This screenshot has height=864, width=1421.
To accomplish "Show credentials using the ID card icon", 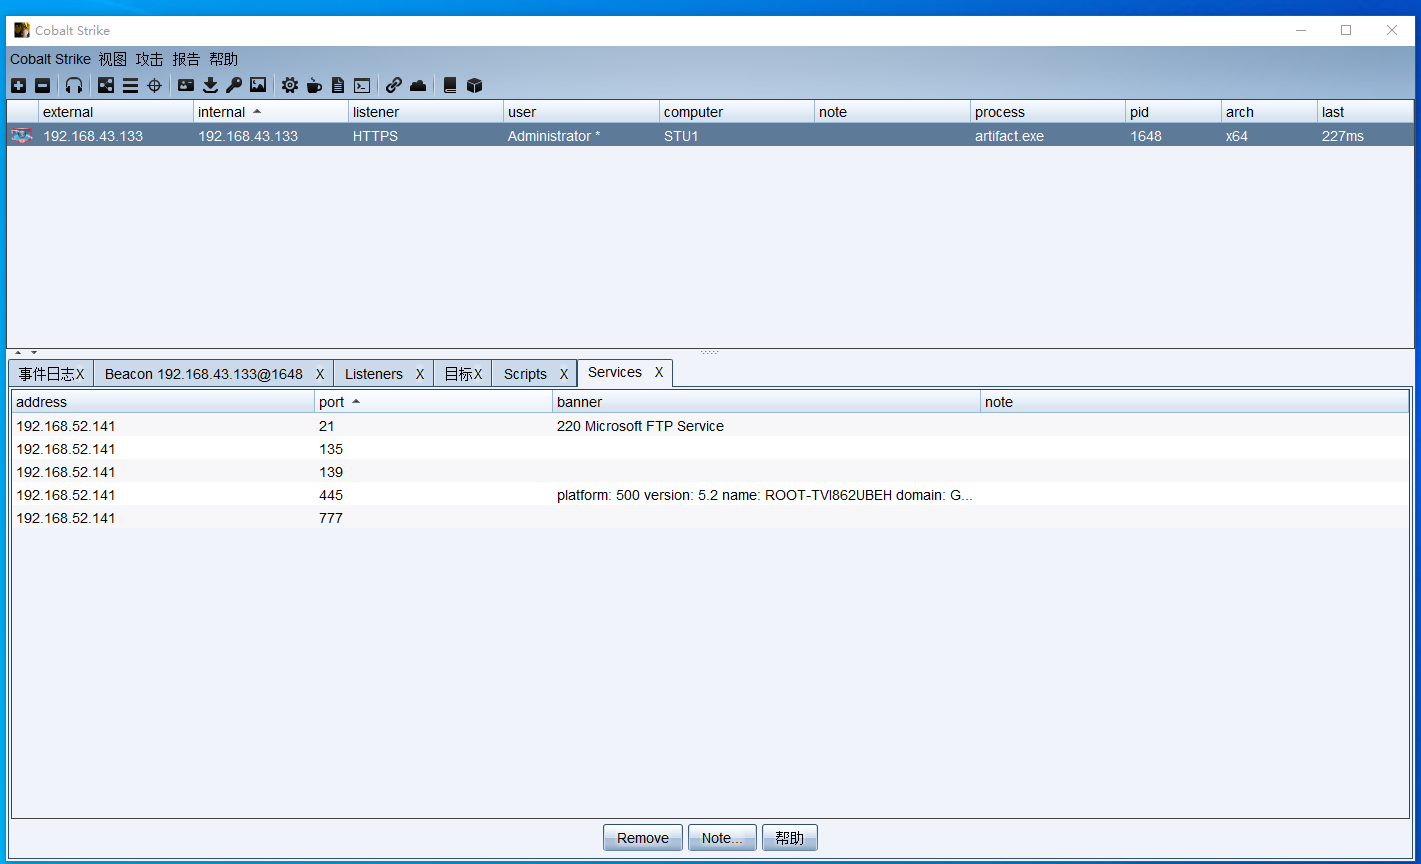I will pos(186,86).
